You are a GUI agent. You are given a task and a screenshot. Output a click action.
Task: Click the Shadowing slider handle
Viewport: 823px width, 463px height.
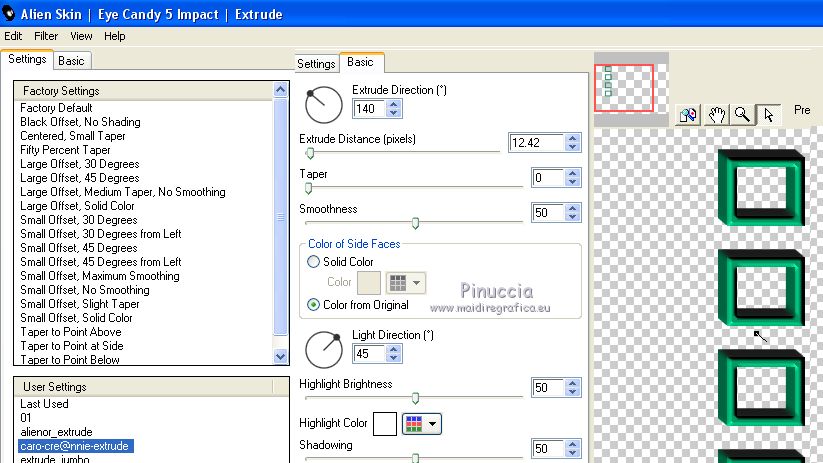coord(415,458)
